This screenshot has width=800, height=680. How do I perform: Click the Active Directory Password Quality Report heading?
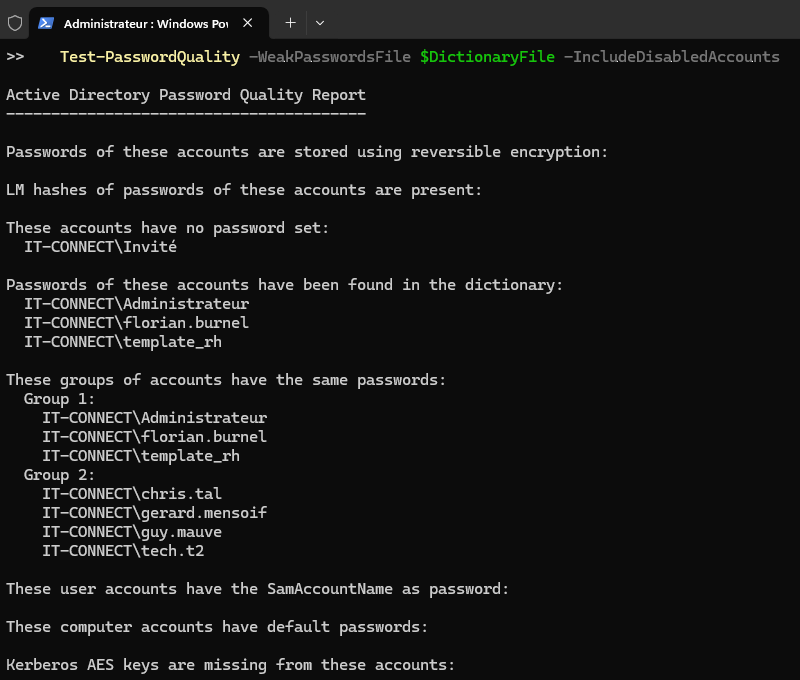click(186, 96)
